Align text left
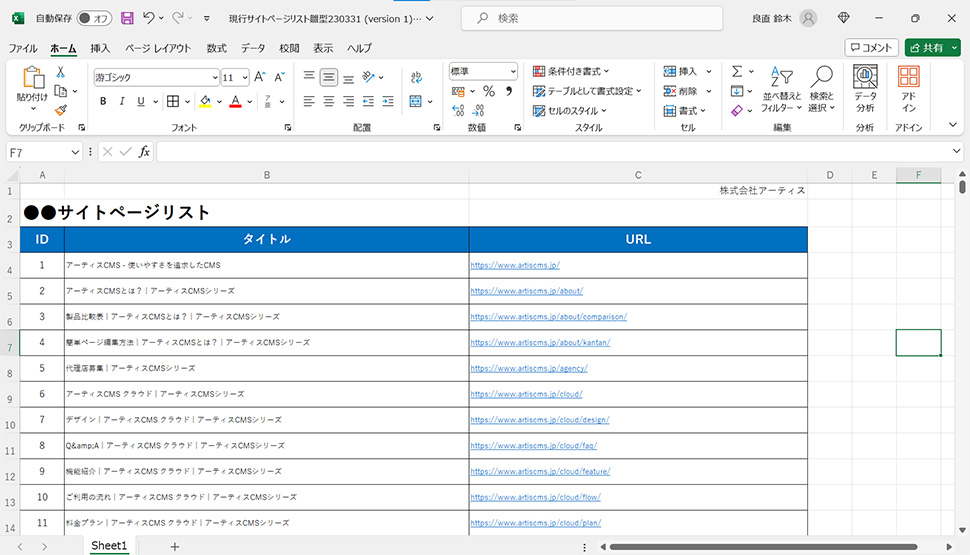970x555 pixels. 309,101
